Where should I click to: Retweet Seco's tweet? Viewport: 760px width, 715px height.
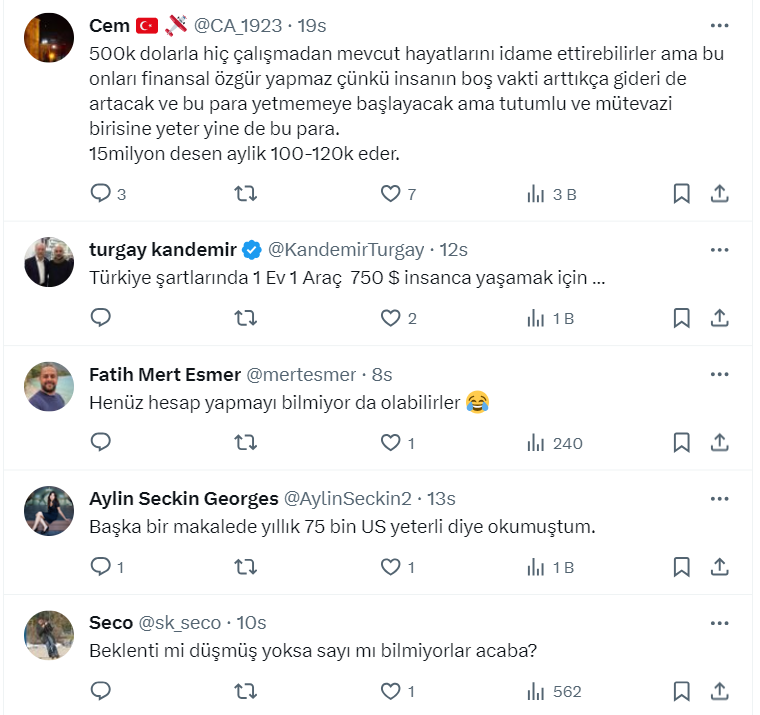245,691
